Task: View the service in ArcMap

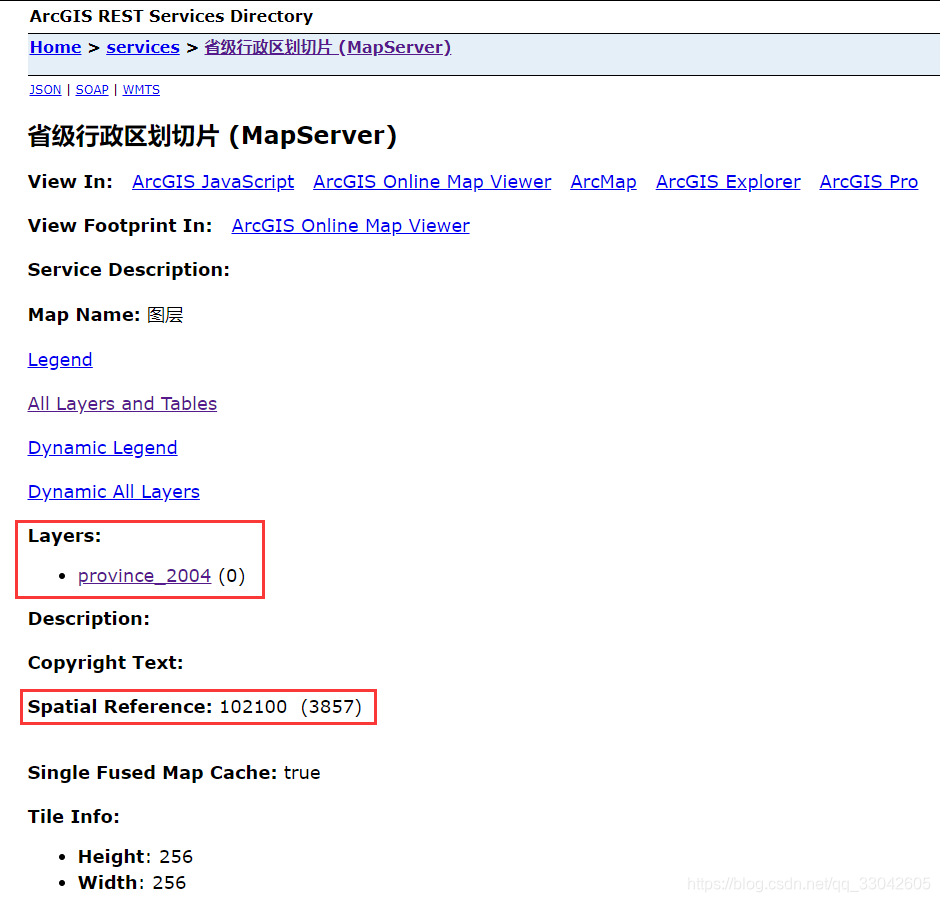Action: click(x=603, y=182)
